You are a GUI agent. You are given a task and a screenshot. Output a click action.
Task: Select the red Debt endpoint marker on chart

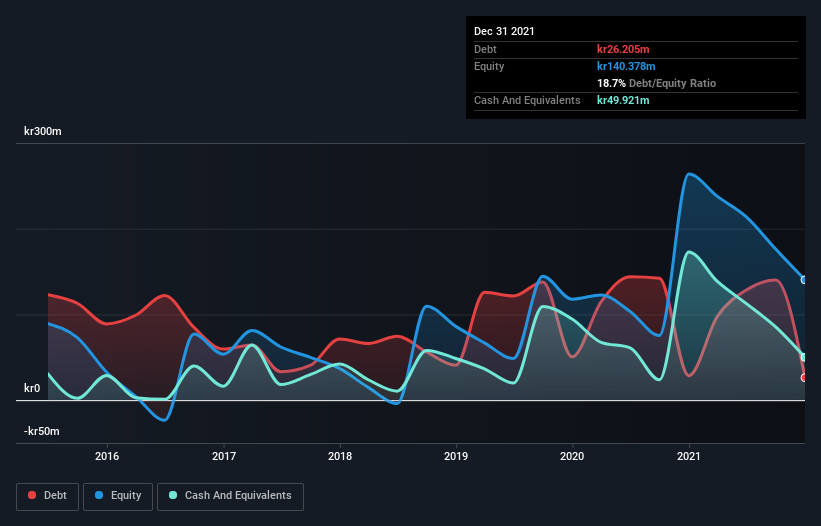(804, 378)
